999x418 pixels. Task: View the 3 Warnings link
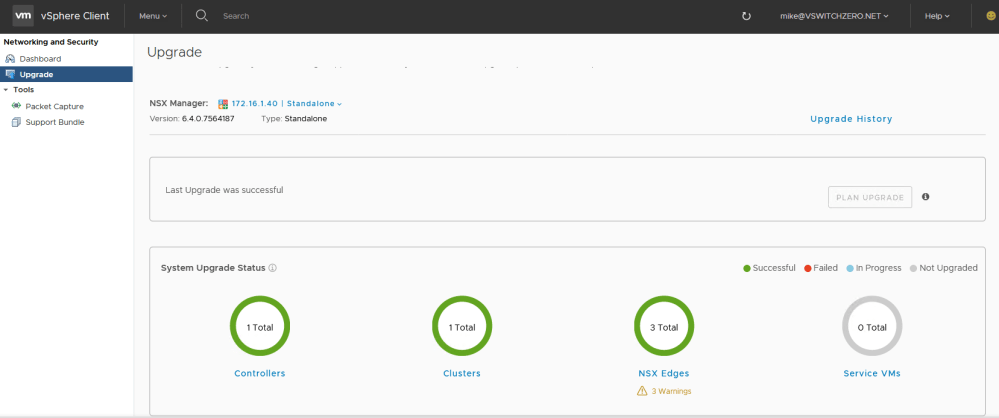coord(671,391)
